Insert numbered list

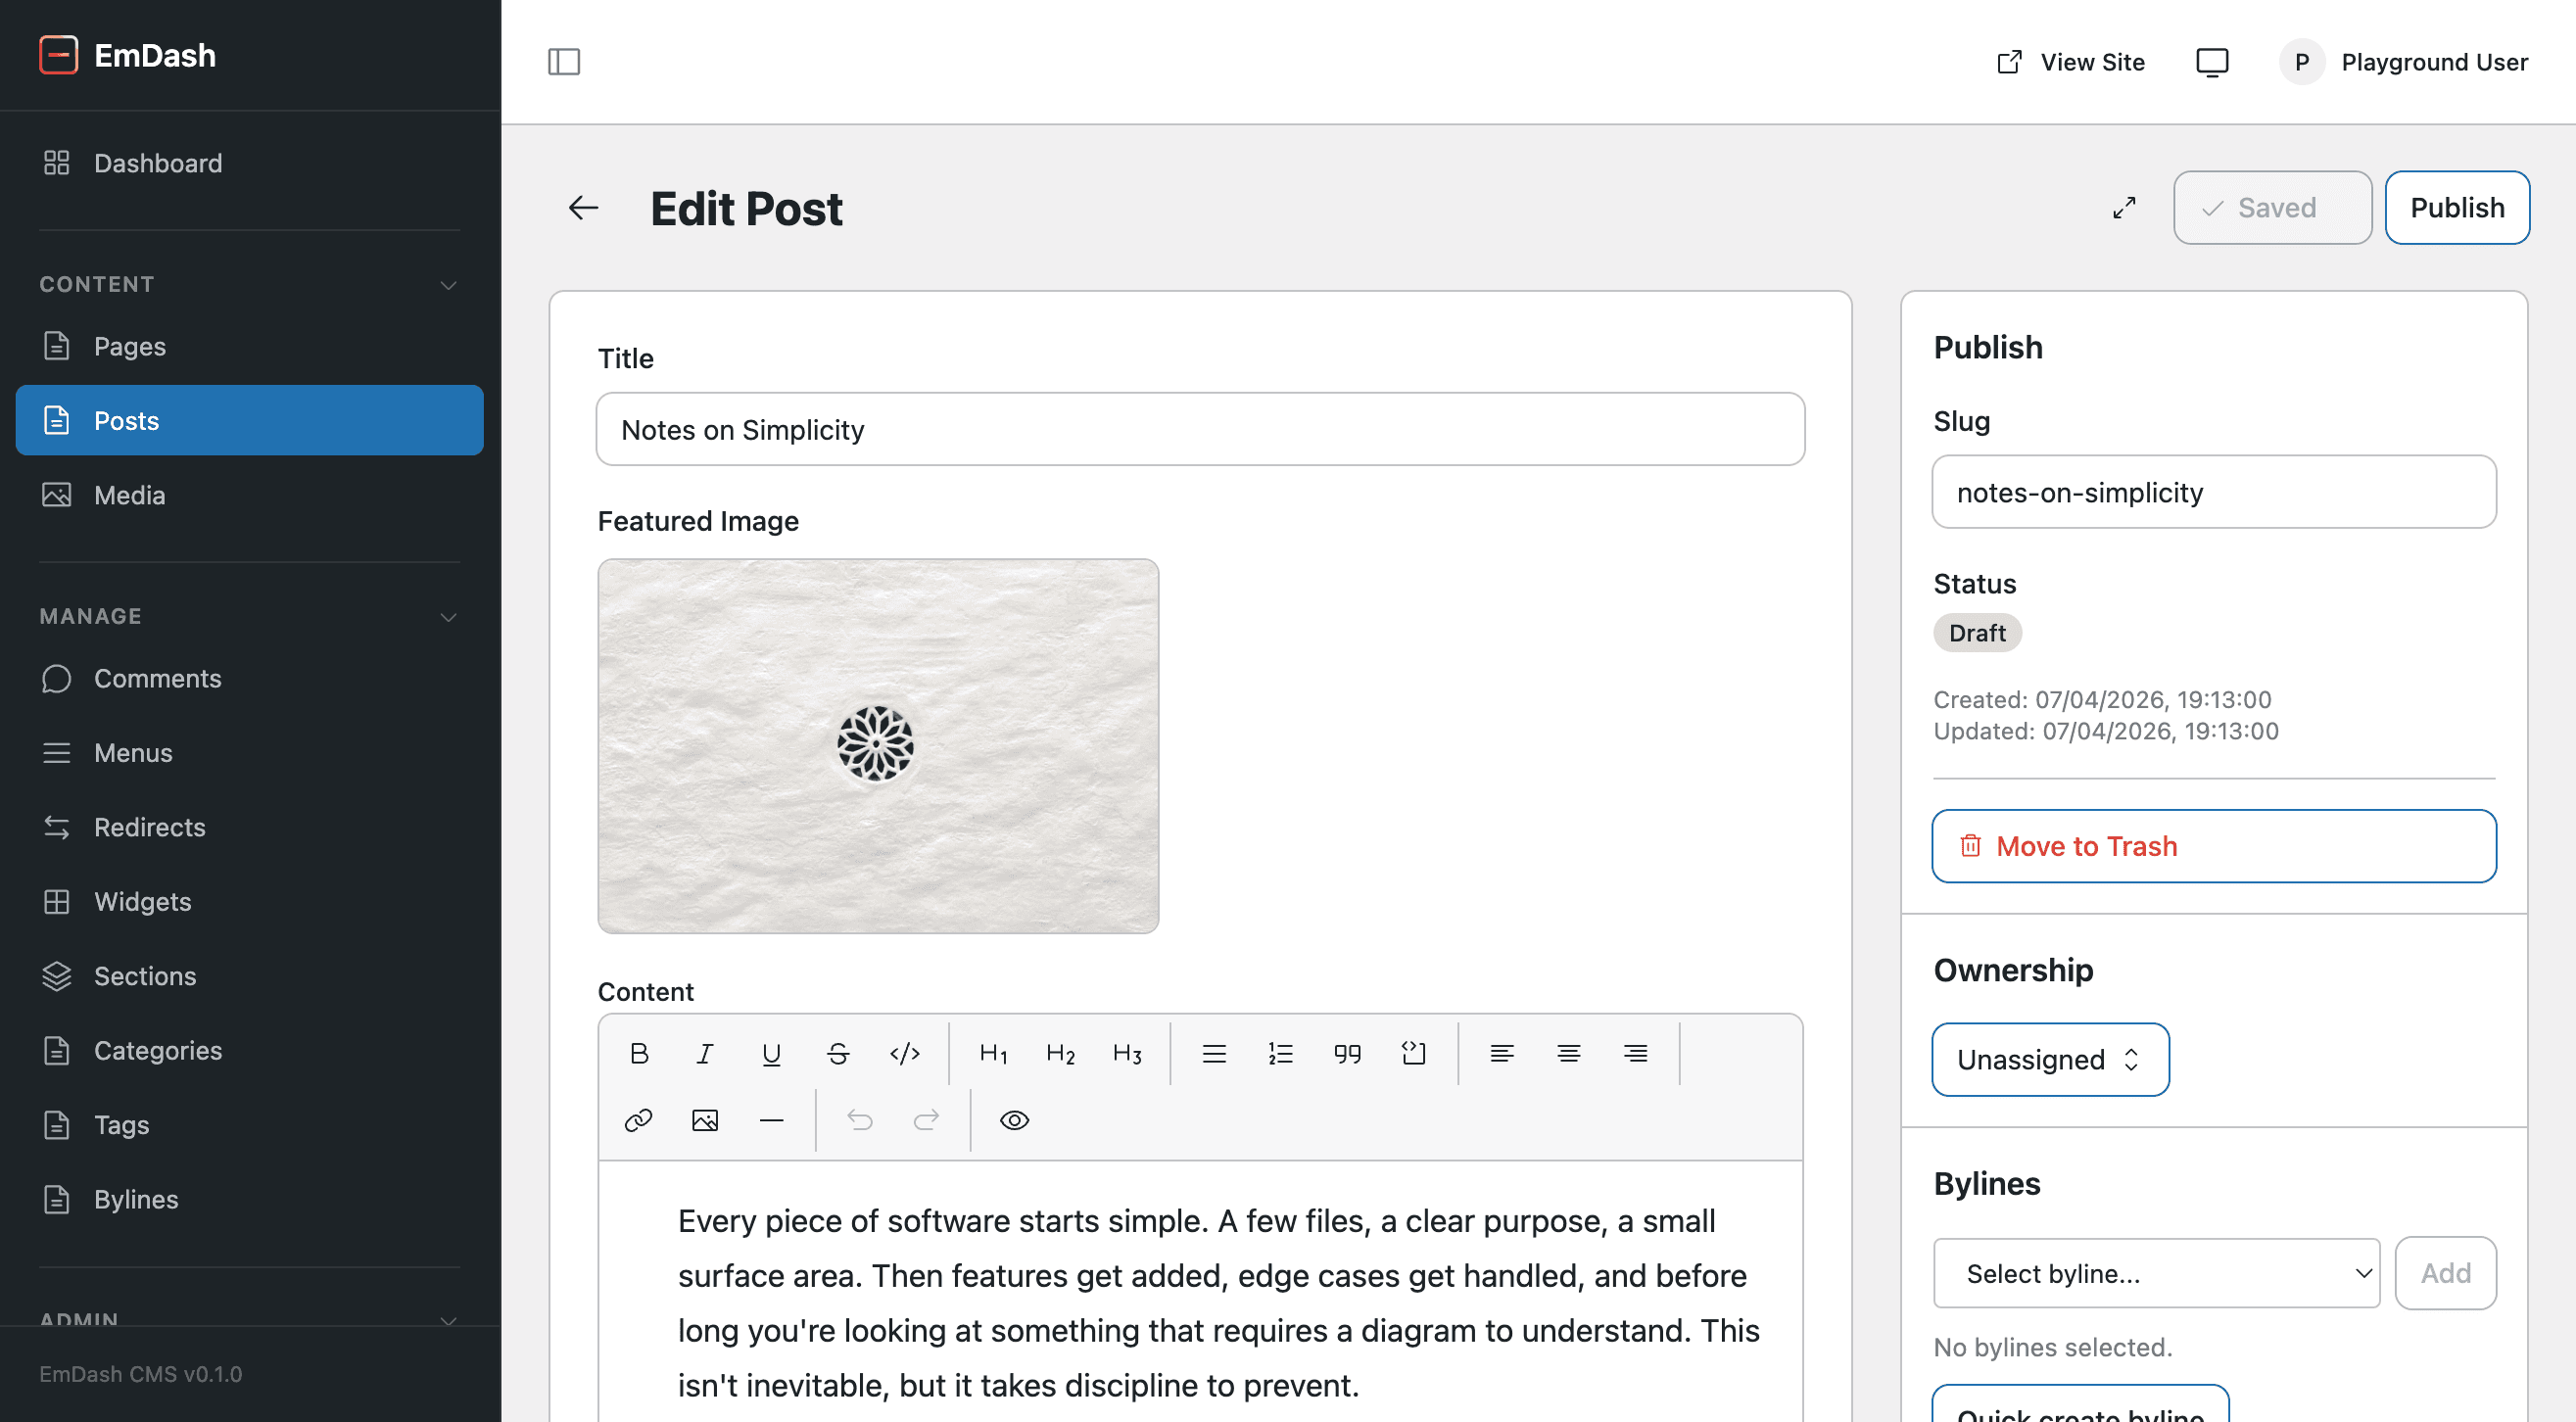[x=1281, y=1053]
